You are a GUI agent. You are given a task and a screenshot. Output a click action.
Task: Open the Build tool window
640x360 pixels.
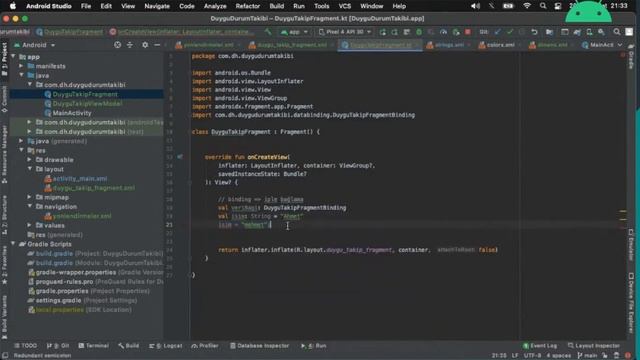(129, 346)
